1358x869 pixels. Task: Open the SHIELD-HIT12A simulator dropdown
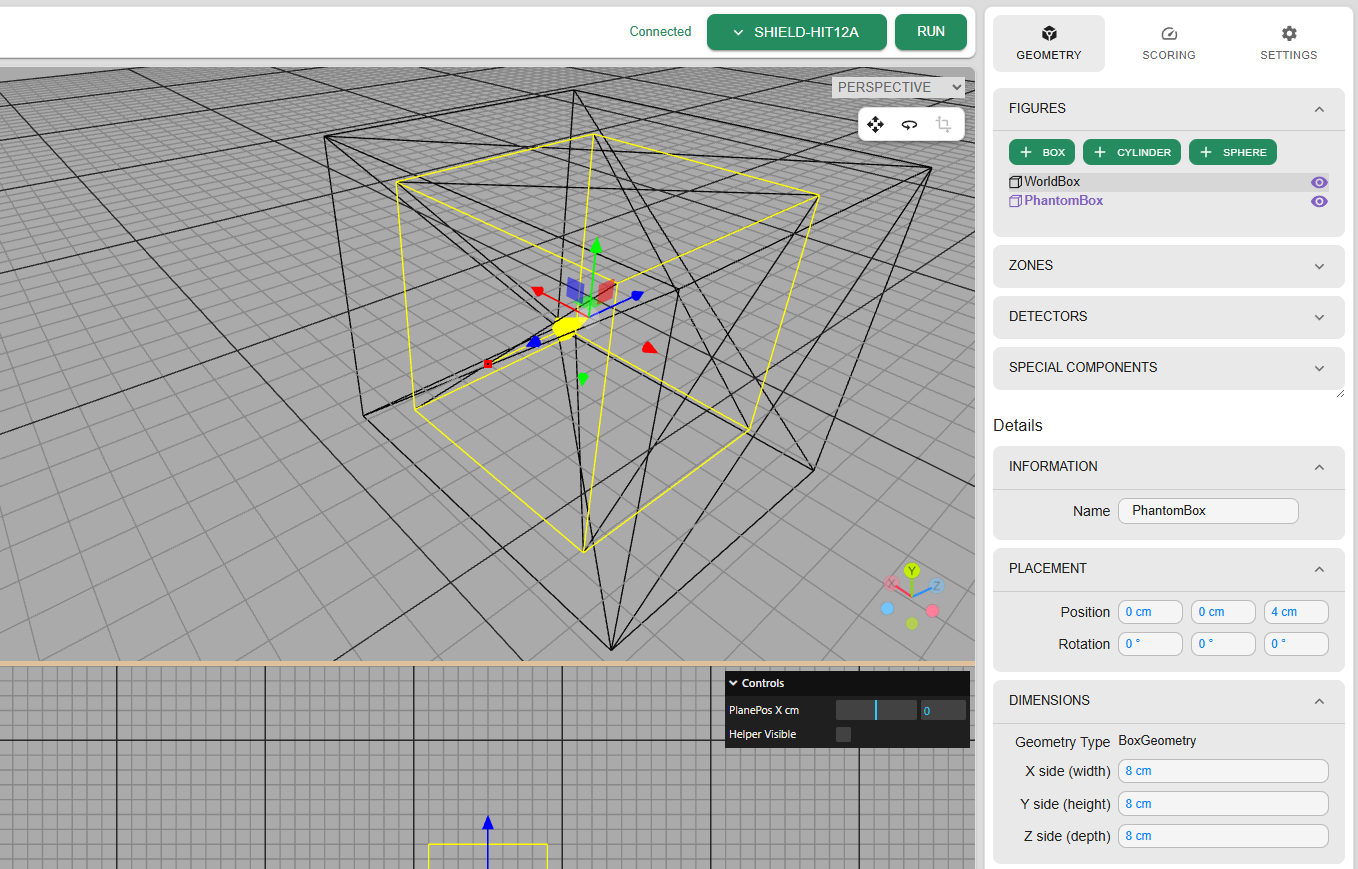click(x=797, y=32)
